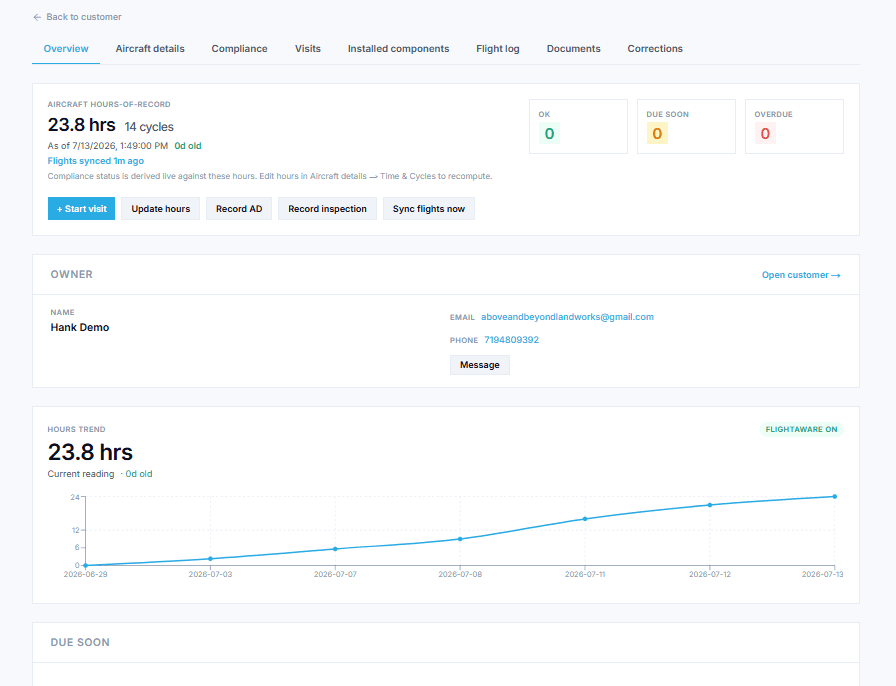Screen dimensions: 896x686
Task: Click the FlightAware ON badge
Action: pos(801,429)
